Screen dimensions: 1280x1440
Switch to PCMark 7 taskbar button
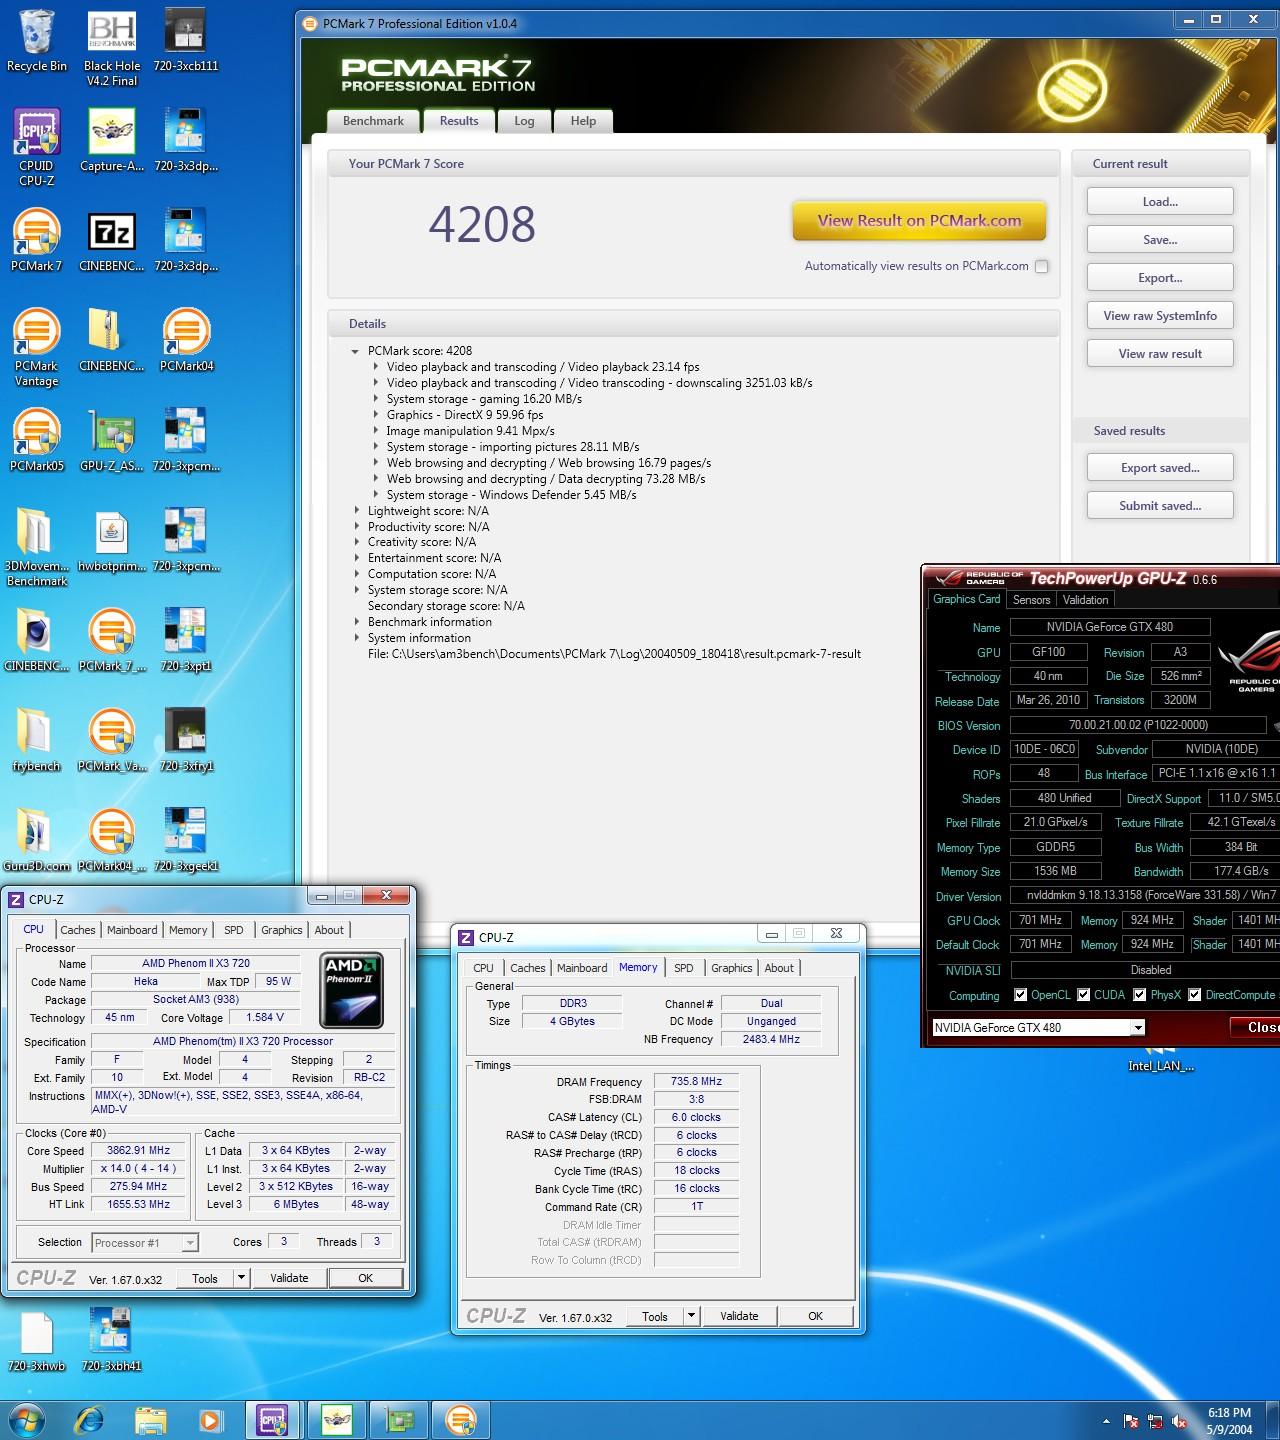[460, 1420]
